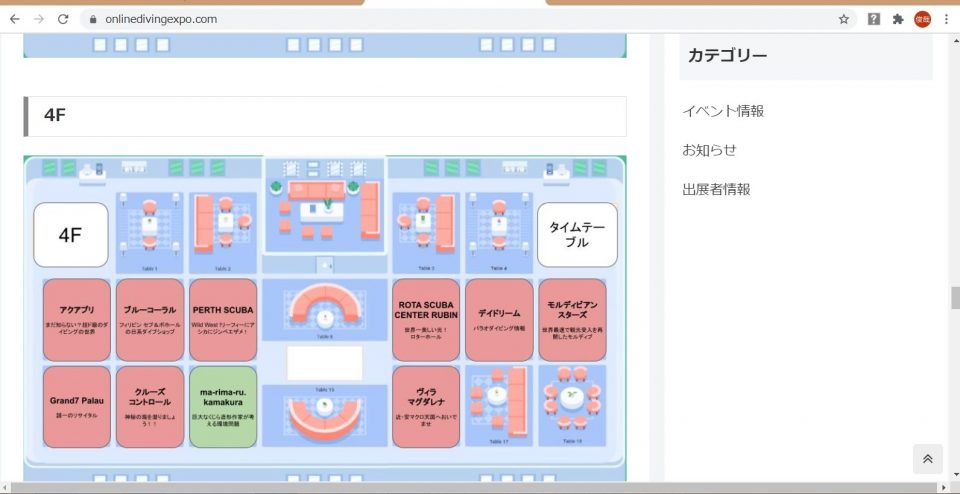
Task: Join Table 13 curved sofa area
Action: tap(325, 416)
